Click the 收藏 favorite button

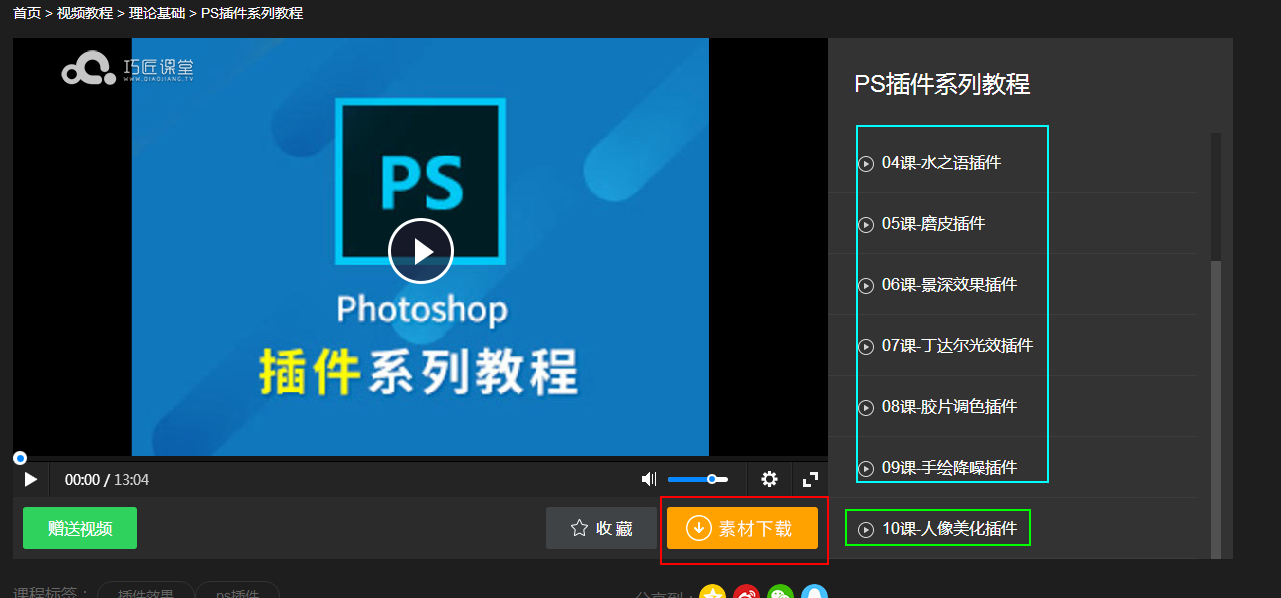tap(601, 528)
